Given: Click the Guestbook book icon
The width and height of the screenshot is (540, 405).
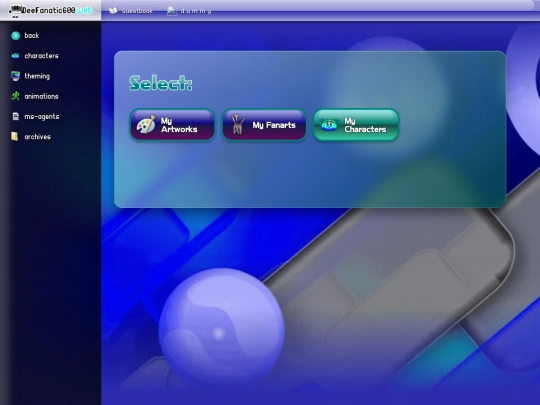Looking at the screenshot, I should point(113,11).
